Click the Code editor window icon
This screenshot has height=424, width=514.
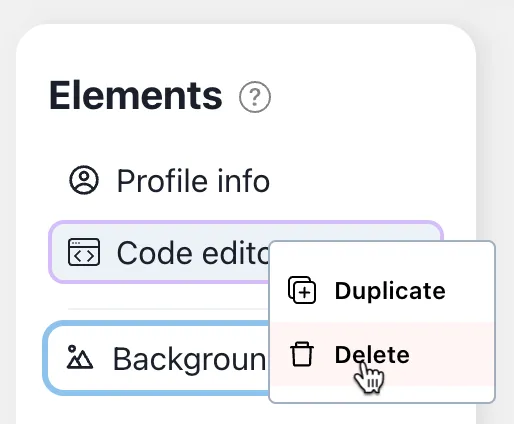point(84,252)
